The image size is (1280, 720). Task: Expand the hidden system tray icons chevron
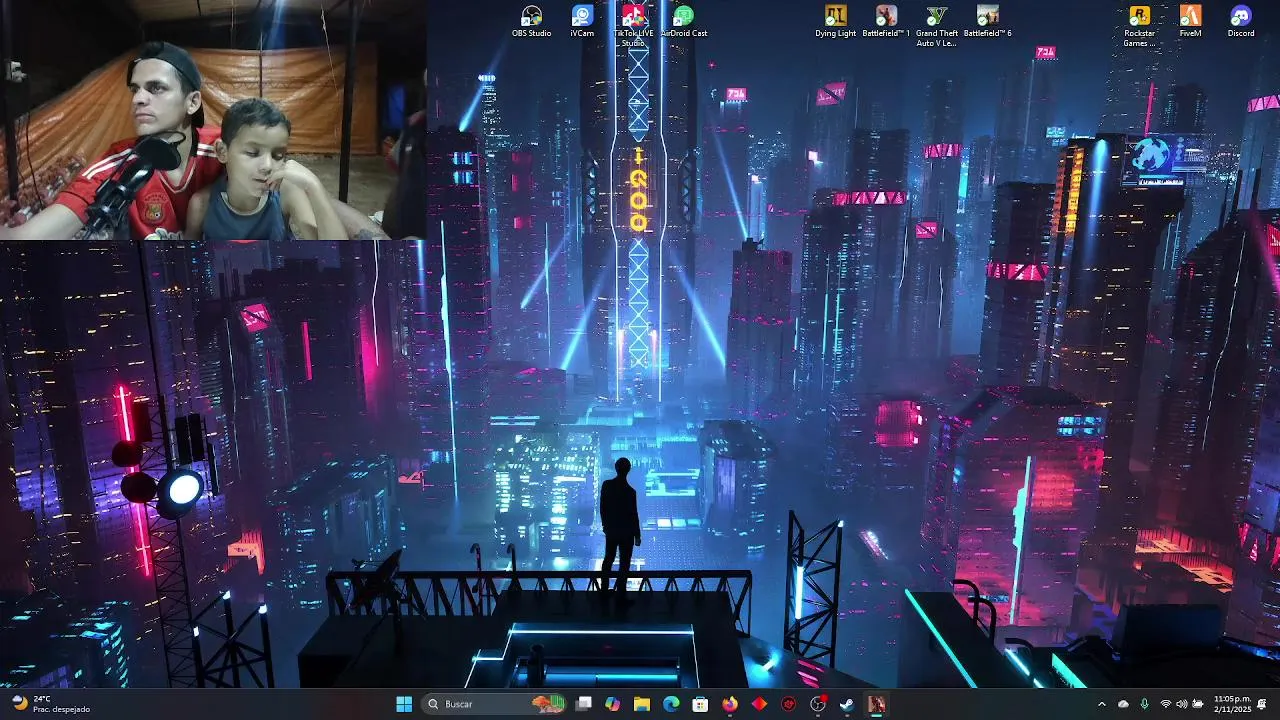coord(1102,704)
